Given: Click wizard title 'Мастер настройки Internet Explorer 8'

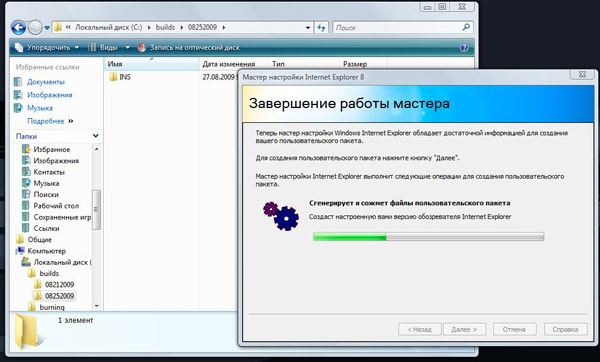Looking at the screenshot, I should [x=303, y=77].
